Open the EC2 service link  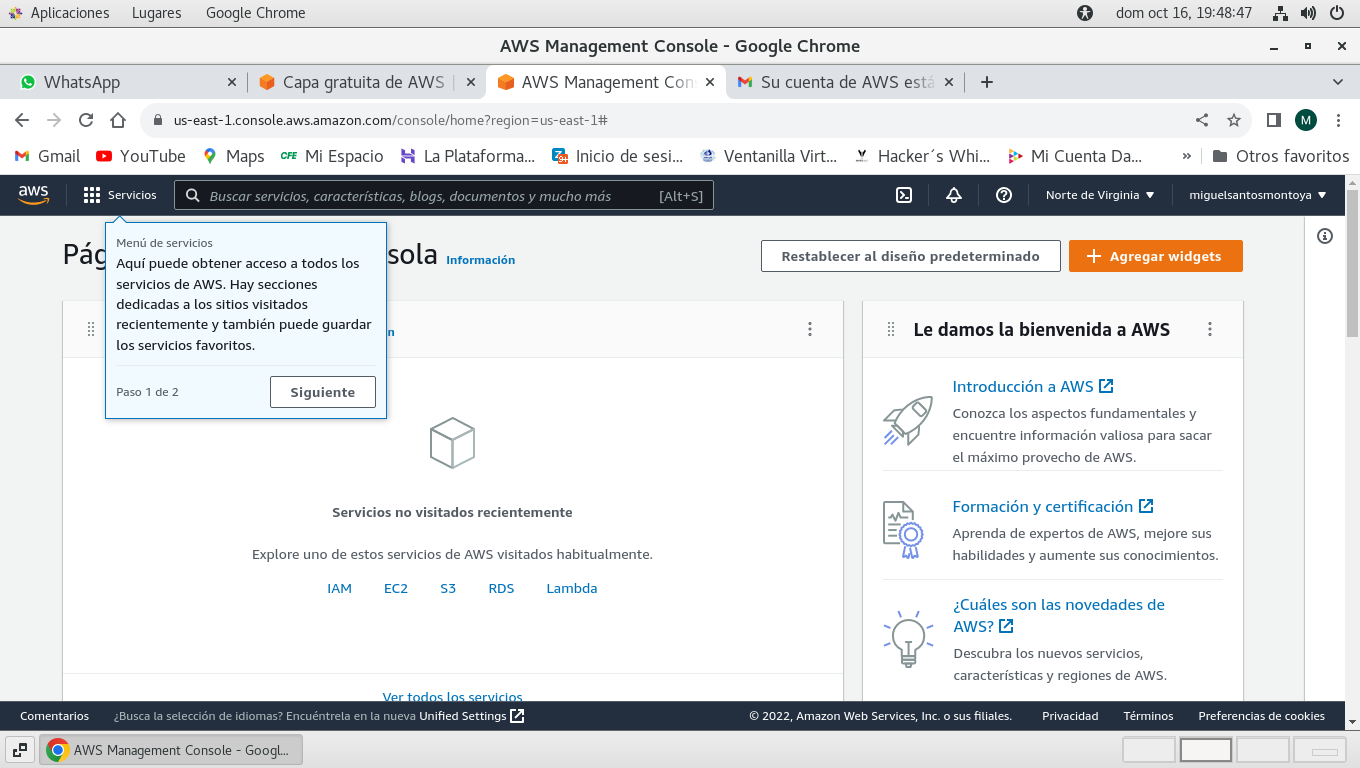click(x=396, y=588)
